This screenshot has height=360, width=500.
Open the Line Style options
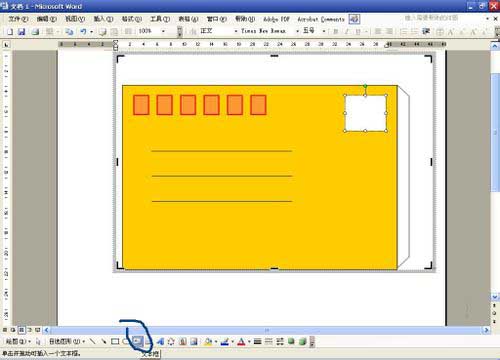(257, 341)
